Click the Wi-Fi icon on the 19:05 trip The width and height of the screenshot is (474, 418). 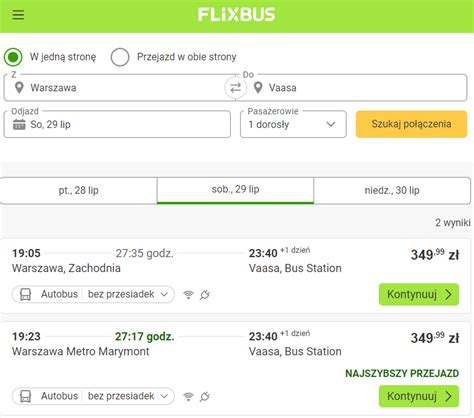(x=188, y=295)
